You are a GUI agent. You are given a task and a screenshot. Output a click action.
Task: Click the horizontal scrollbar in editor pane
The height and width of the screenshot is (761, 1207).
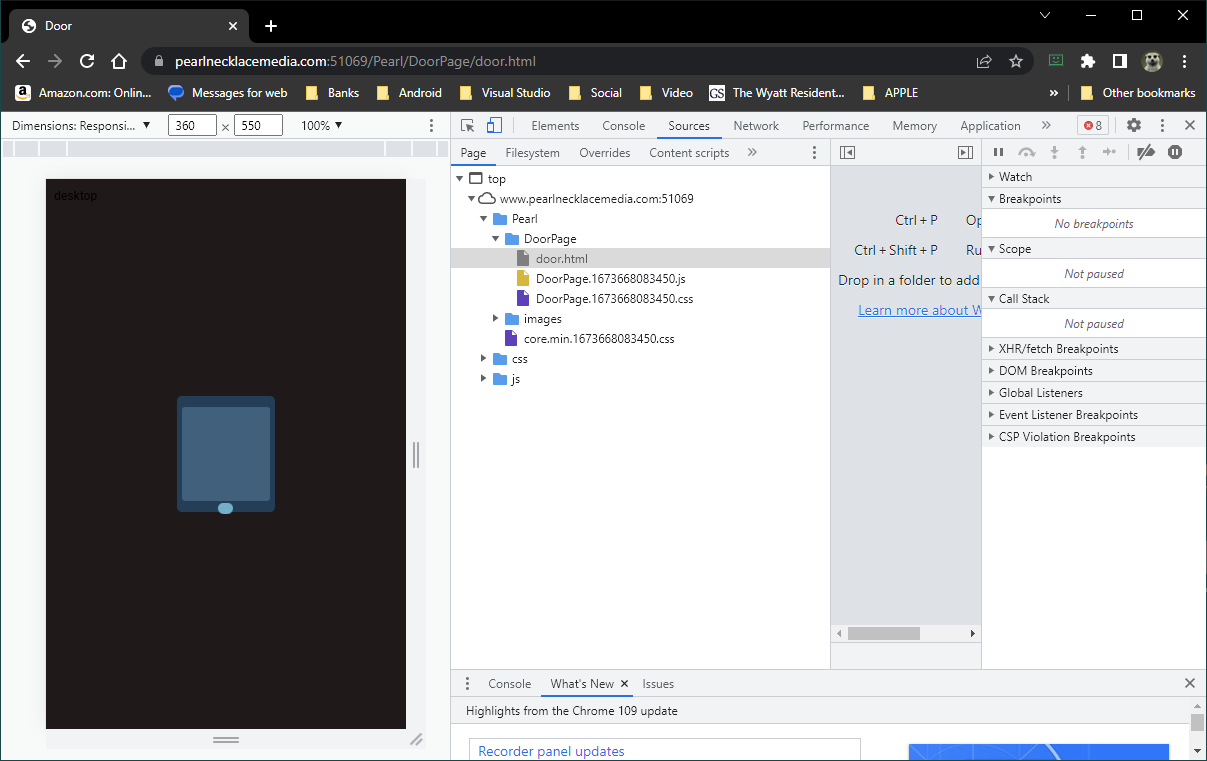(883, 634)
